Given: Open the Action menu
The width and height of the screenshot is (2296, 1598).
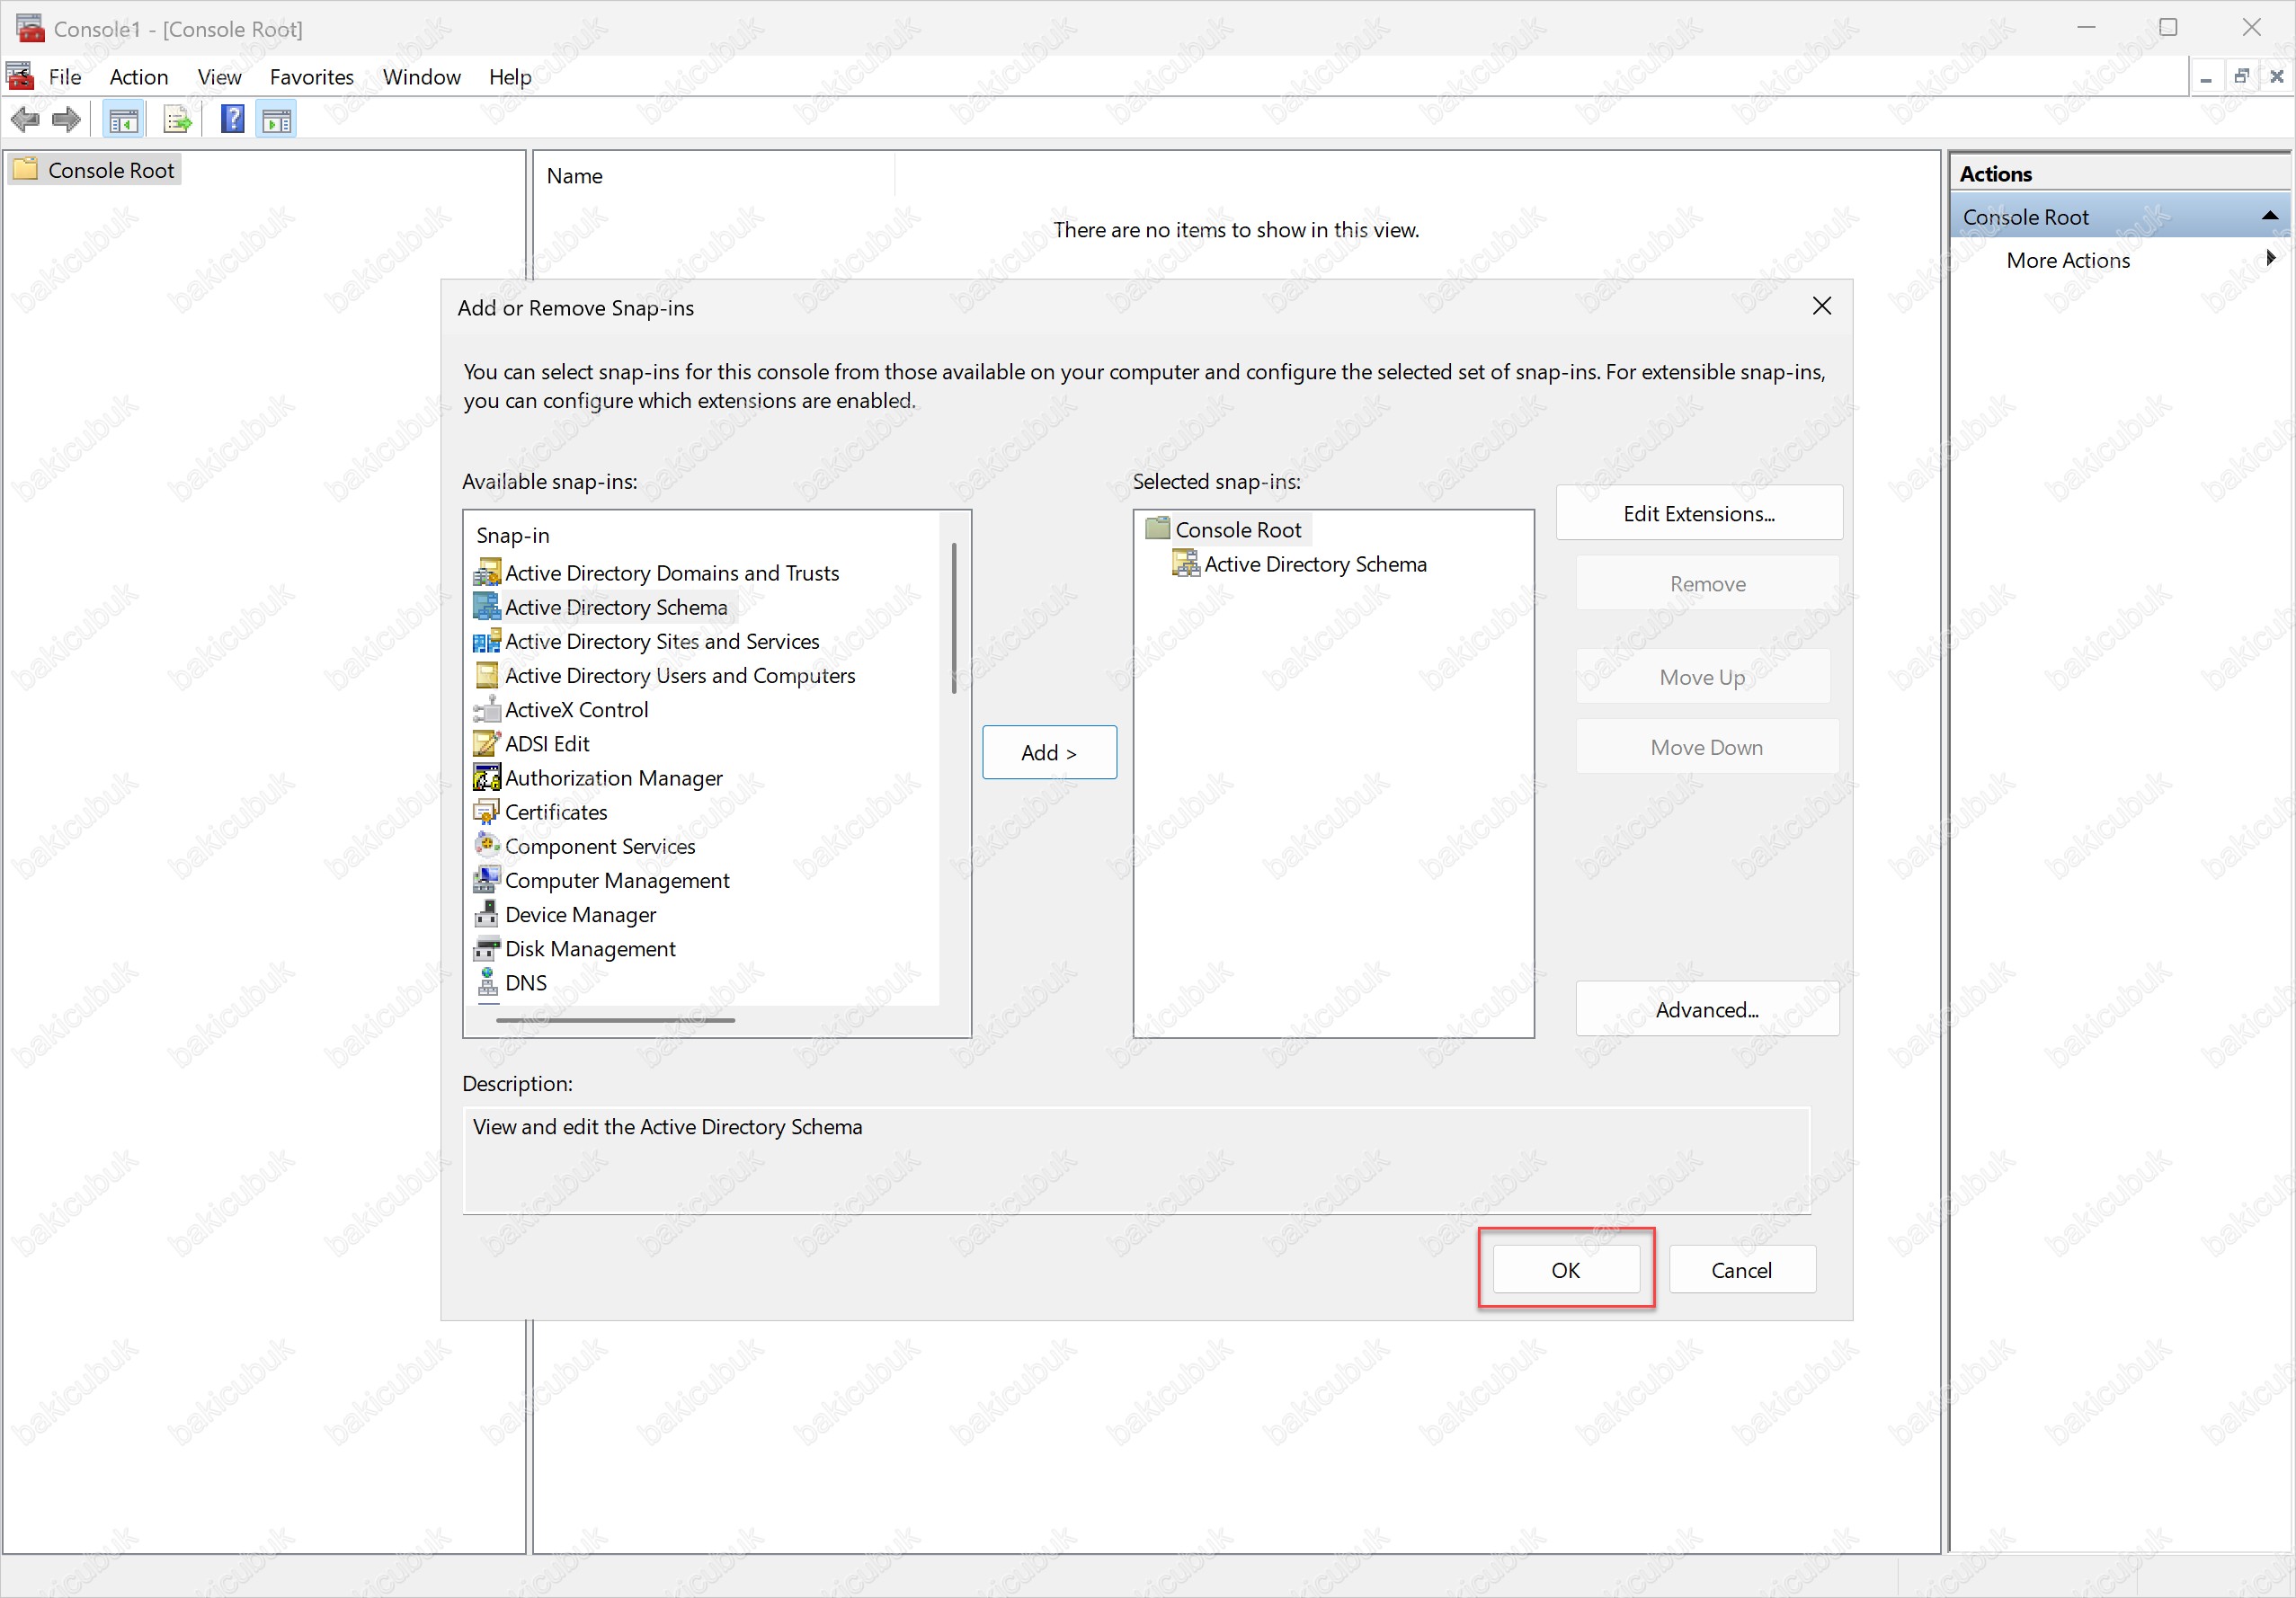Looking at the screenshot, I should (139, 77).
